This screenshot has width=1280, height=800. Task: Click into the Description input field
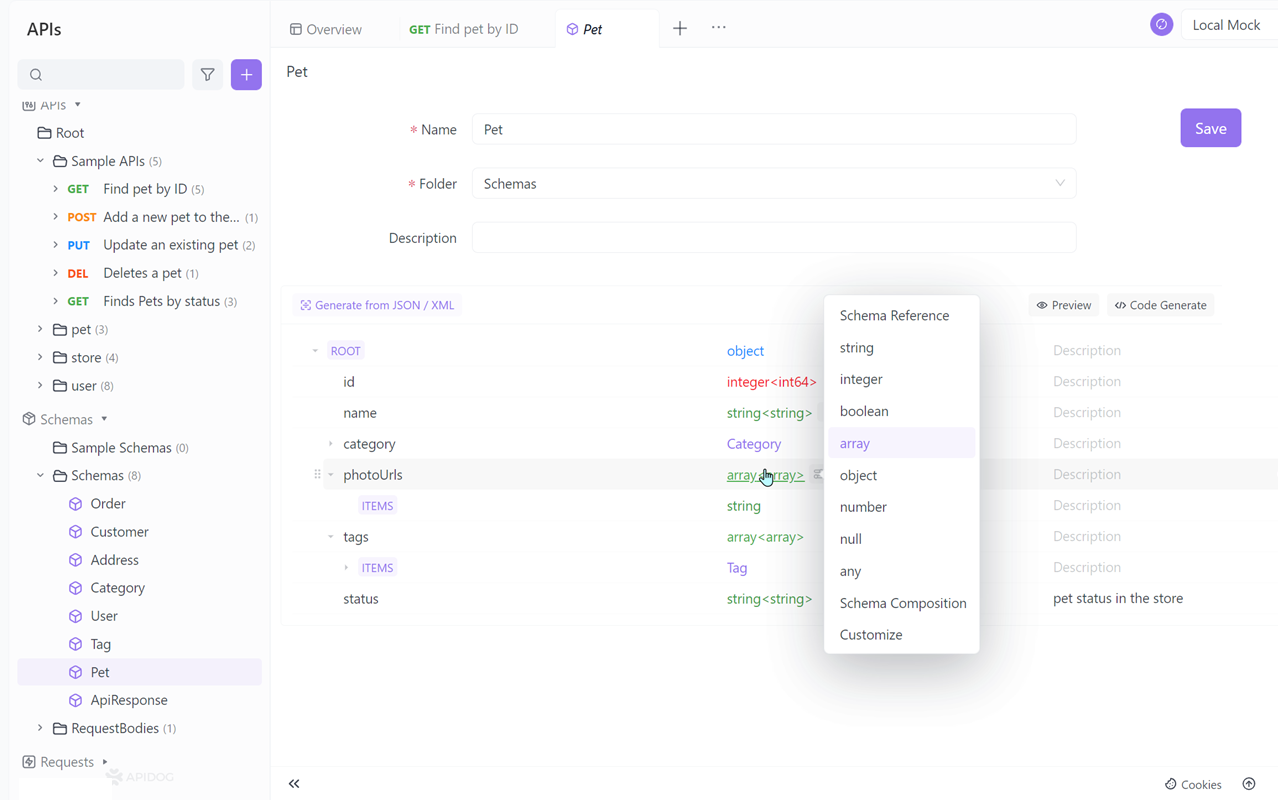click(x=774, y=238)
